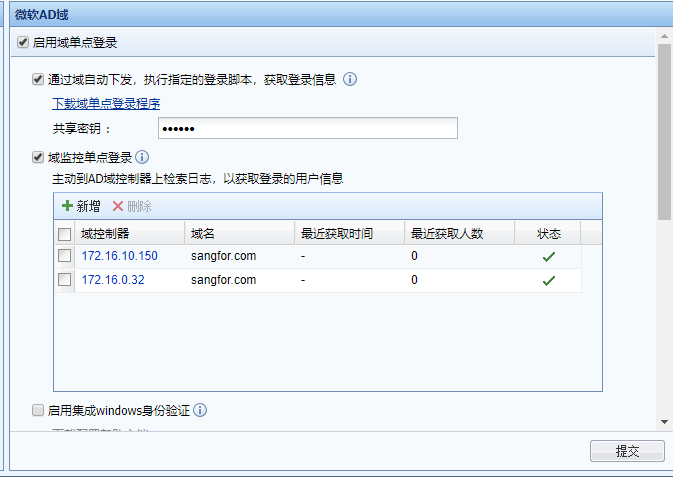The height and width of the screenshot is (477, 673).
Task: Enable 启用集成windows身份验证 checkbox
Action: tap(38, 410)
